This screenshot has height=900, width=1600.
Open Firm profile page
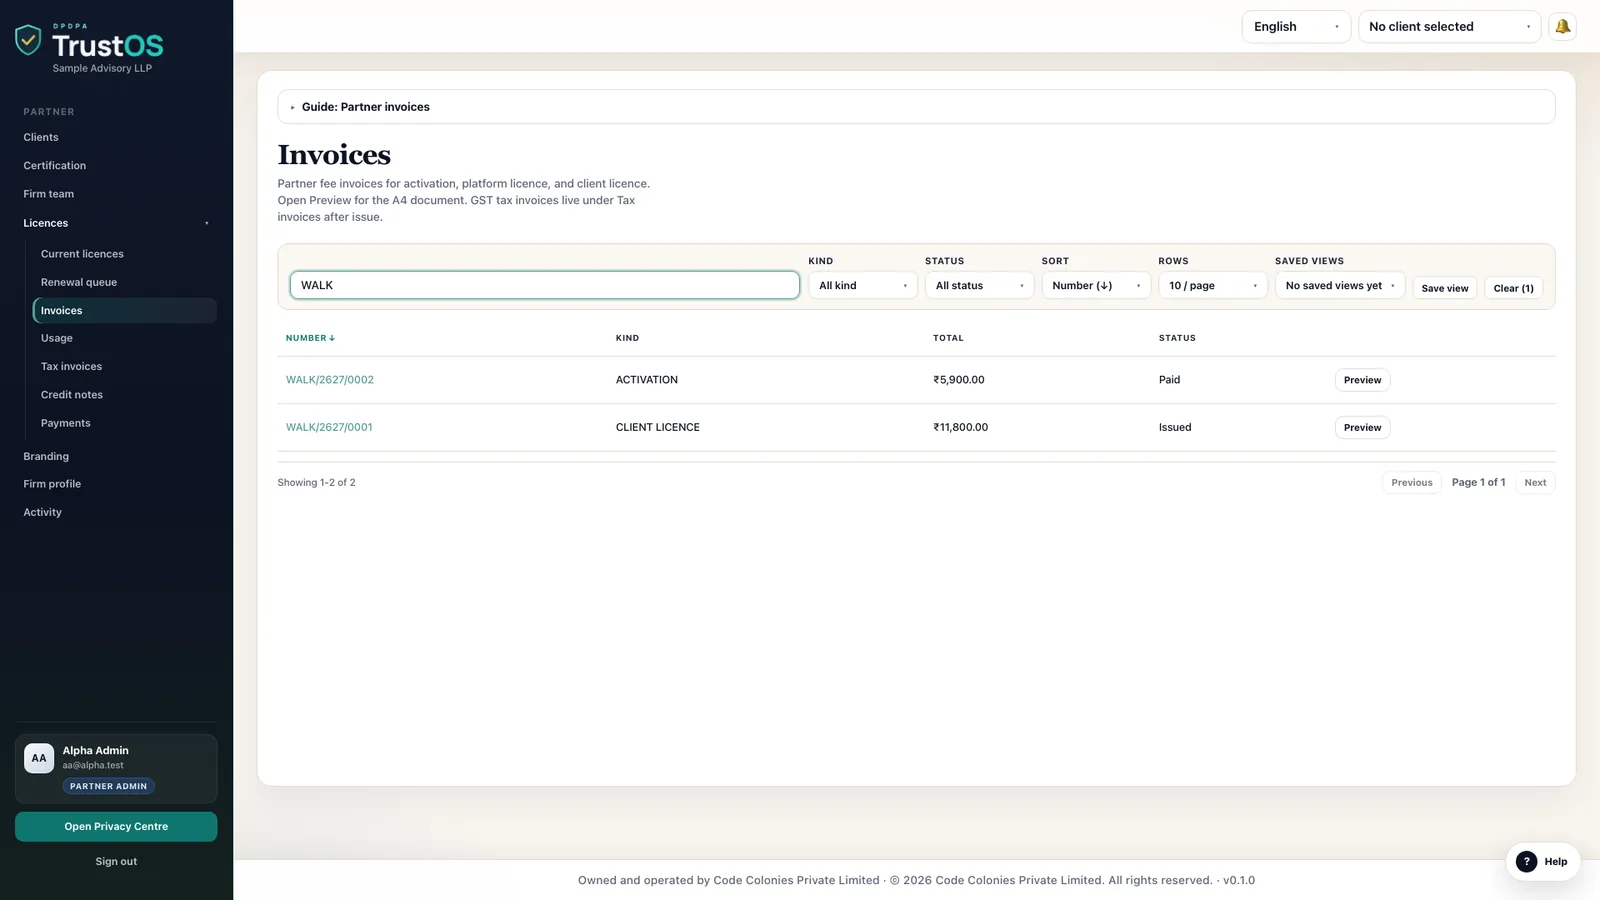click(52, 484)
